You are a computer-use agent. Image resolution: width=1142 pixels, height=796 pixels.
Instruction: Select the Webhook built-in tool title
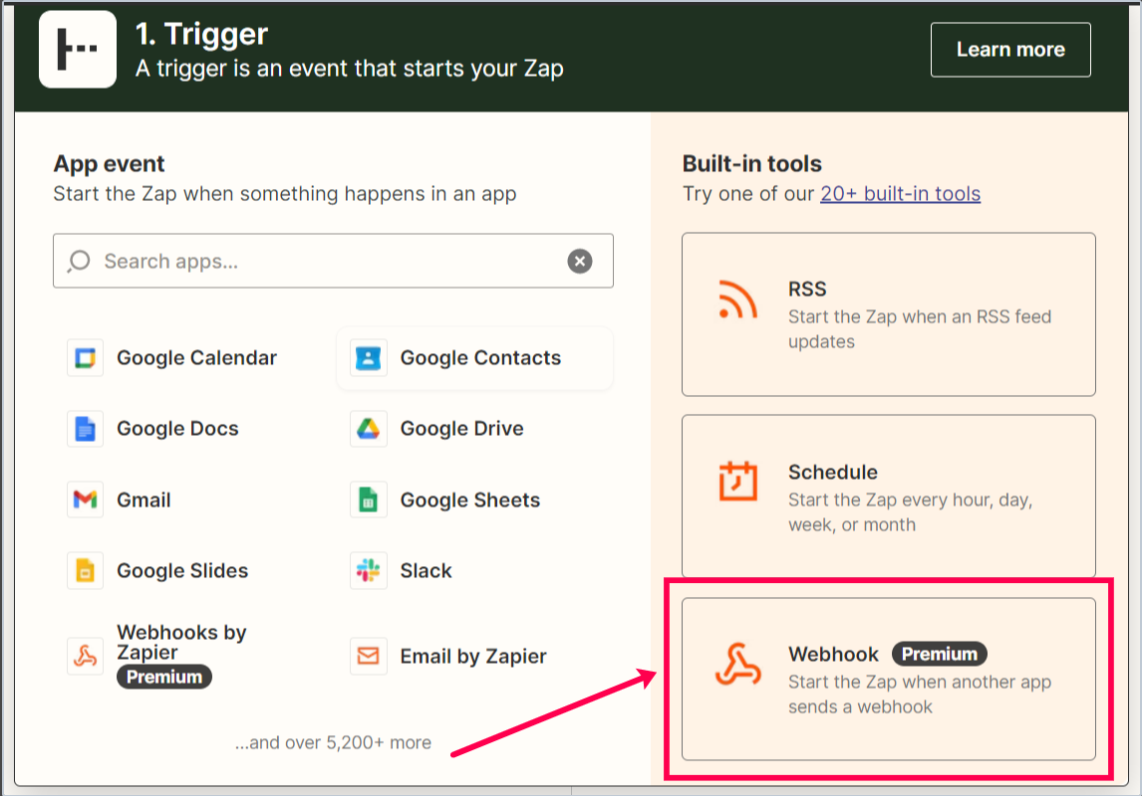coord(833,654)
